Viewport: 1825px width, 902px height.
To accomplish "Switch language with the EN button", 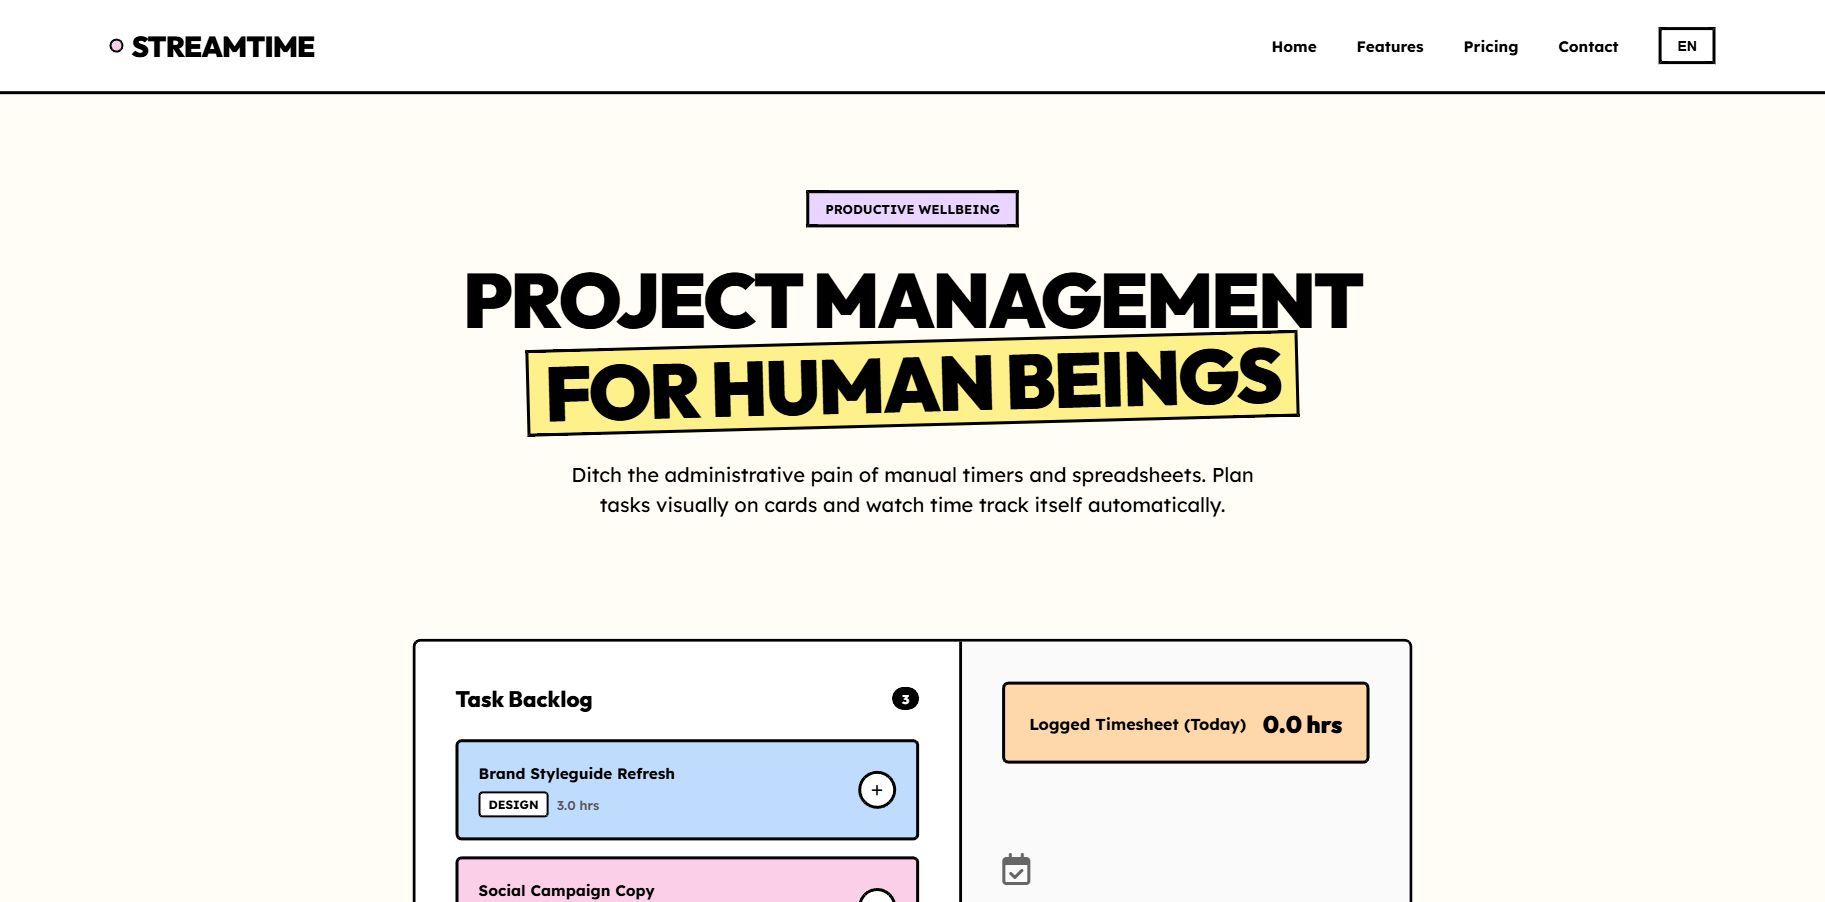I will coord(1687,46).
